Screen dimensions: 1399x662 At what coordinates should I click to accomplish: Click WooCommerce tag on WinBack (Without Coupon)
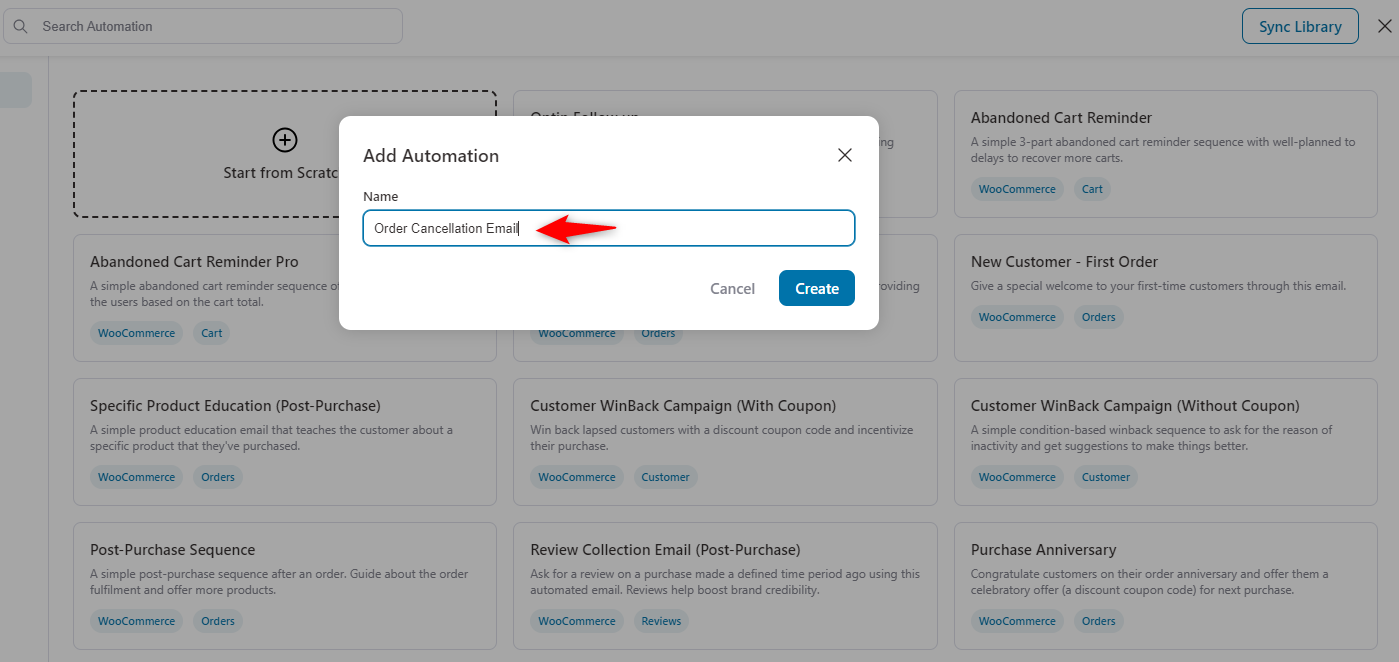(1017, 477)
